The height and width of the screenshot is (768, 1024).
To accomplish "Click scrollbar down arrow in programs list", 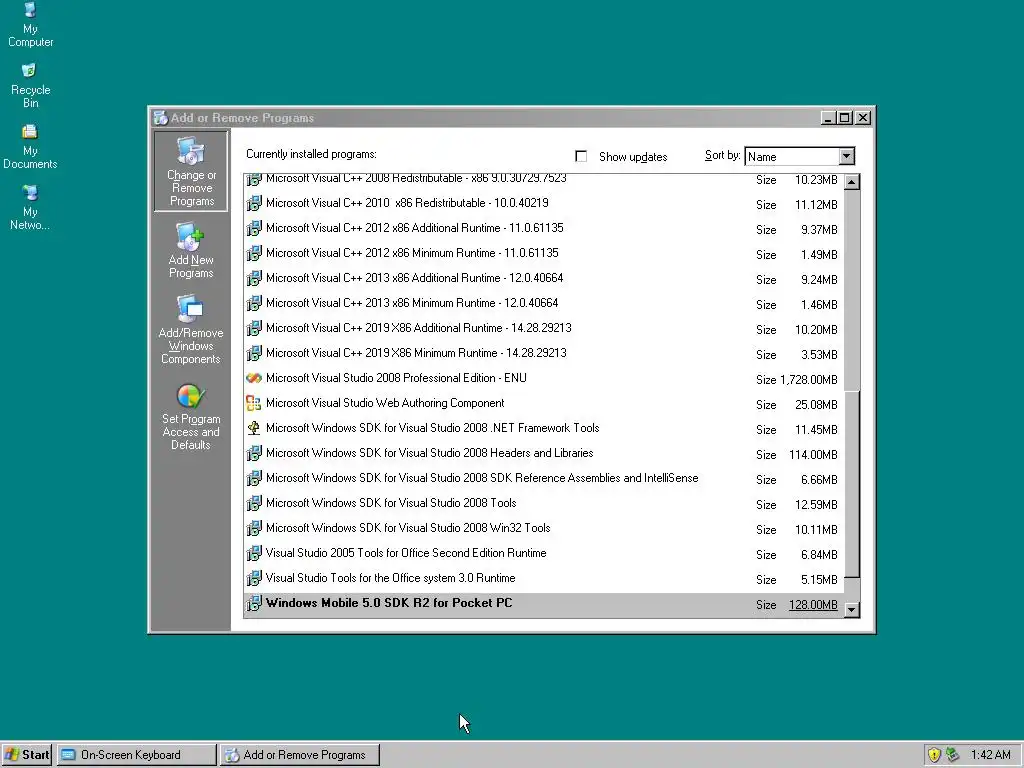I will pyautogui.click(x=852, y=610).
